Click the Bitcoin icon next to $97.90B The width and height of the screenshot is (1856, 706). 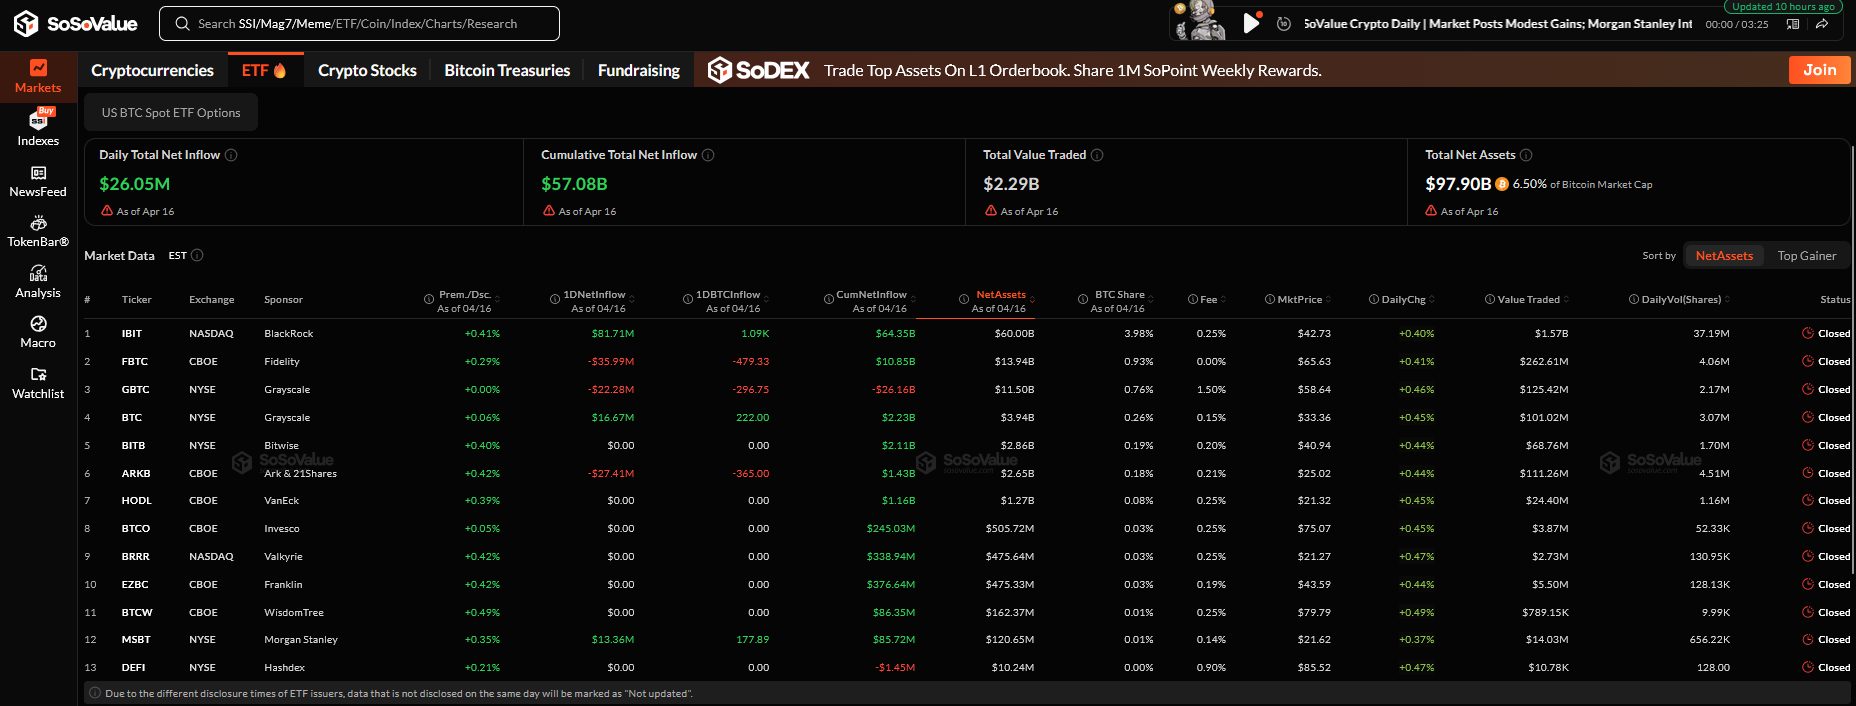[1502, 184]
